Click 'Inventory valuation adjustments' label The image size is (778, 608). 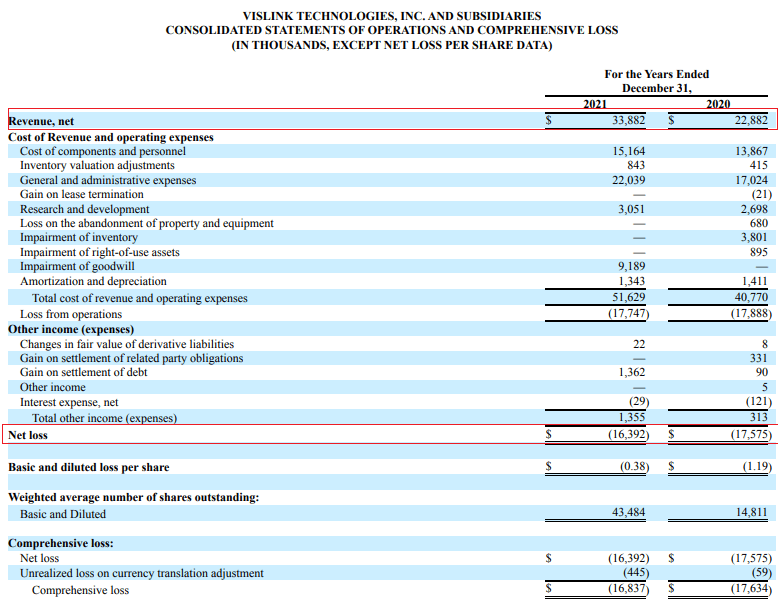coord(97,165)
